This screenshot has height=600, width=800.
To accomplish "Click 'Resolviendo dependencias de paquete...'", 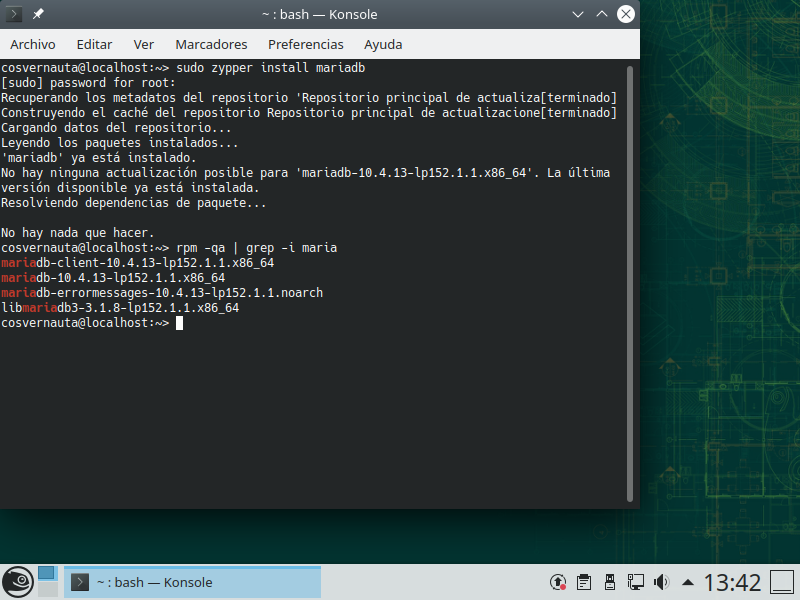I will (x=134, y=203).
